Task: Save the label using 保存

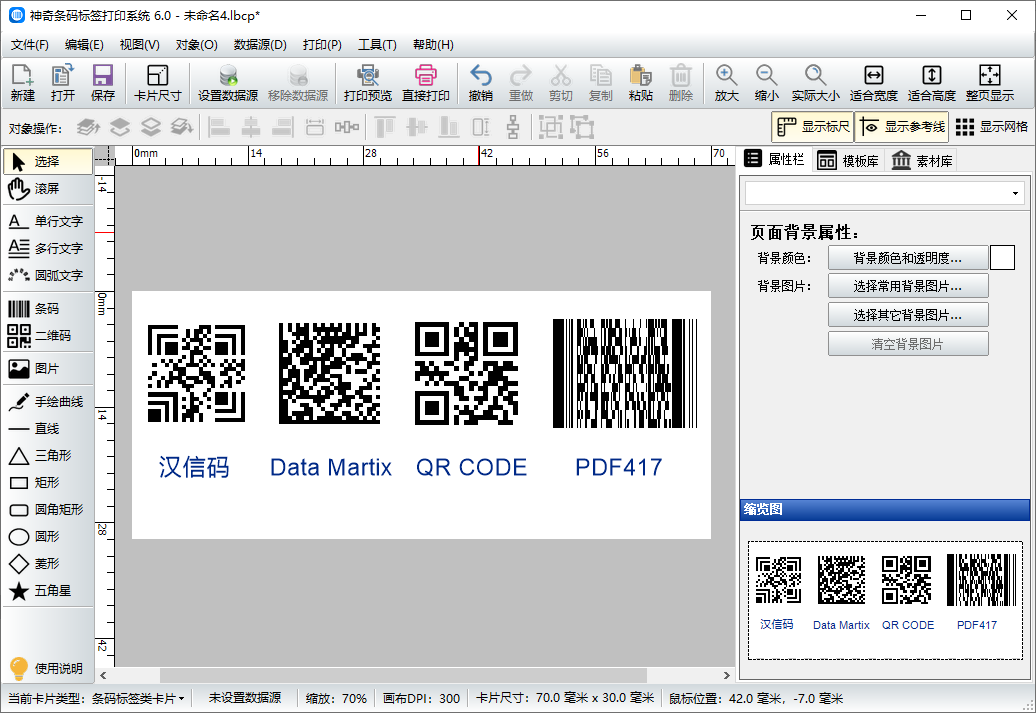Action: coord(102,83)
